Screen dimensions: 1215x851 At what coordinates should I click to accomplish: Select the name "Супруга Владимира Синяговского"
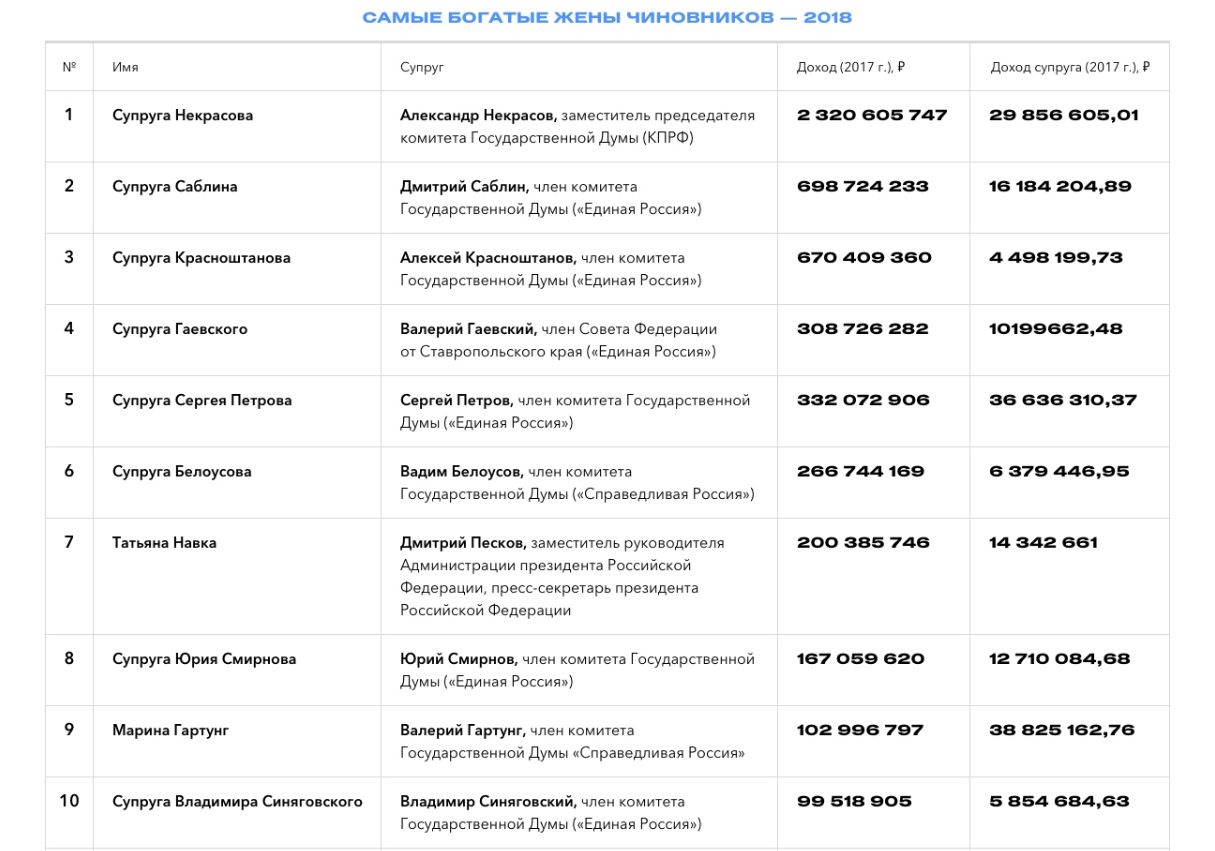[237, 801]
